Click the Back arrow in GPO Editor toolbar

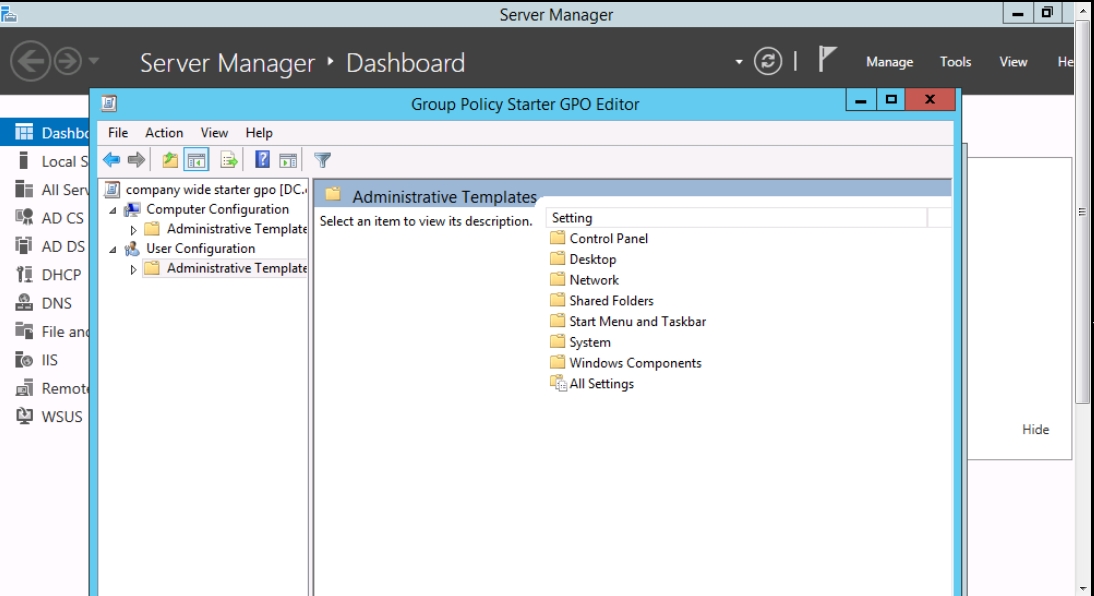tap(112, 160)
